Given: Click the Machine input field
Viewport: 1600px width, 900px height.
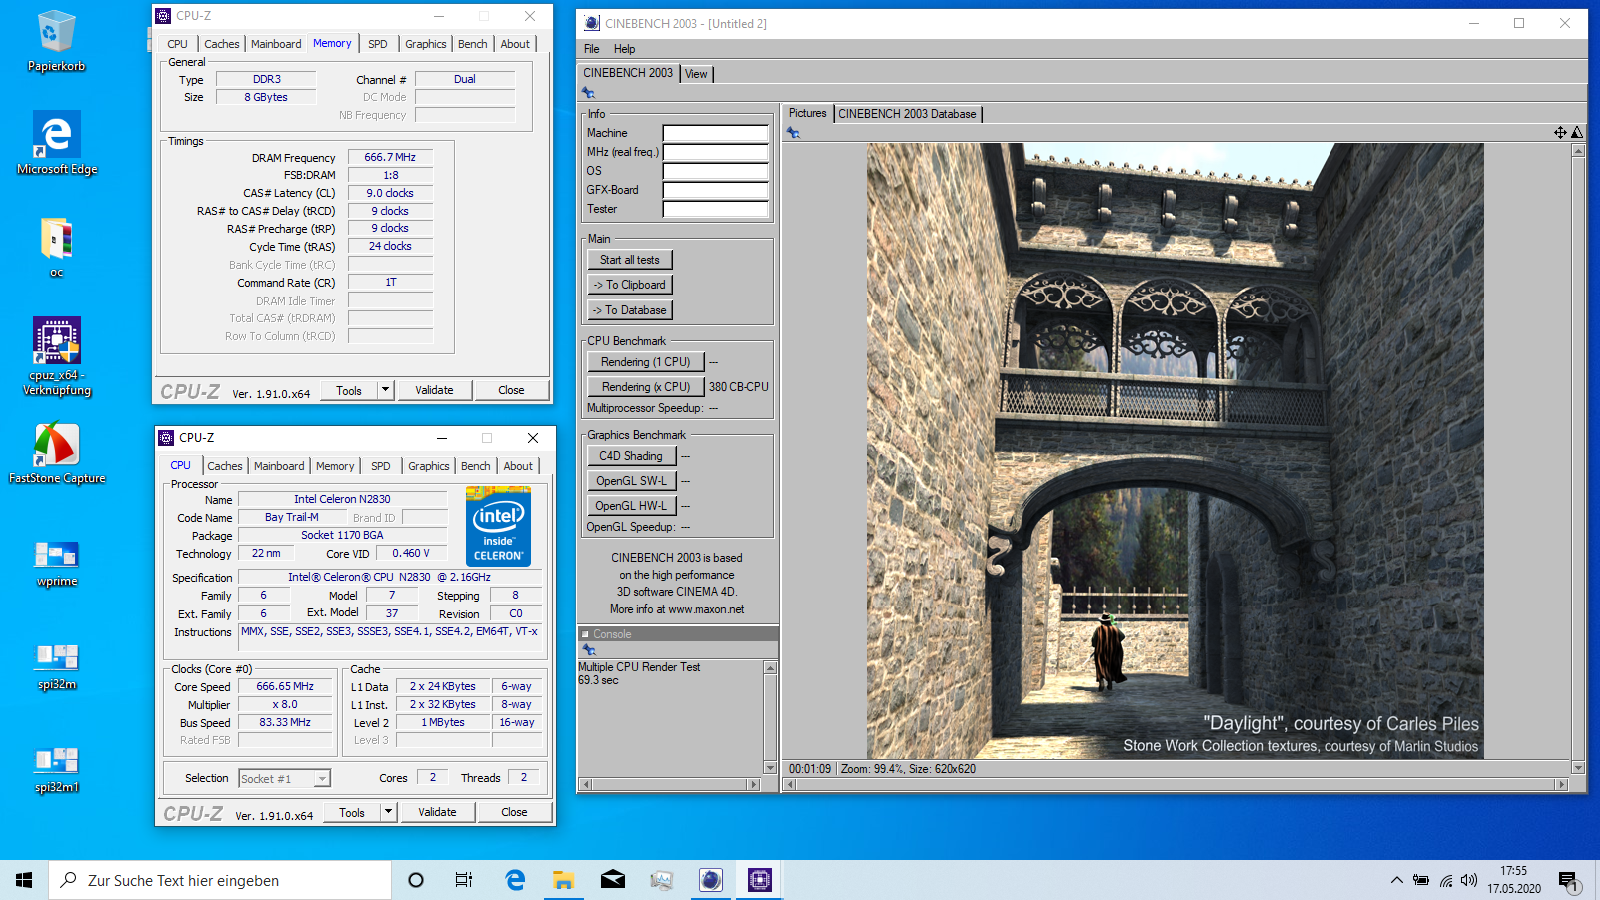Looking at the screenshot, I should pos(716,133).
